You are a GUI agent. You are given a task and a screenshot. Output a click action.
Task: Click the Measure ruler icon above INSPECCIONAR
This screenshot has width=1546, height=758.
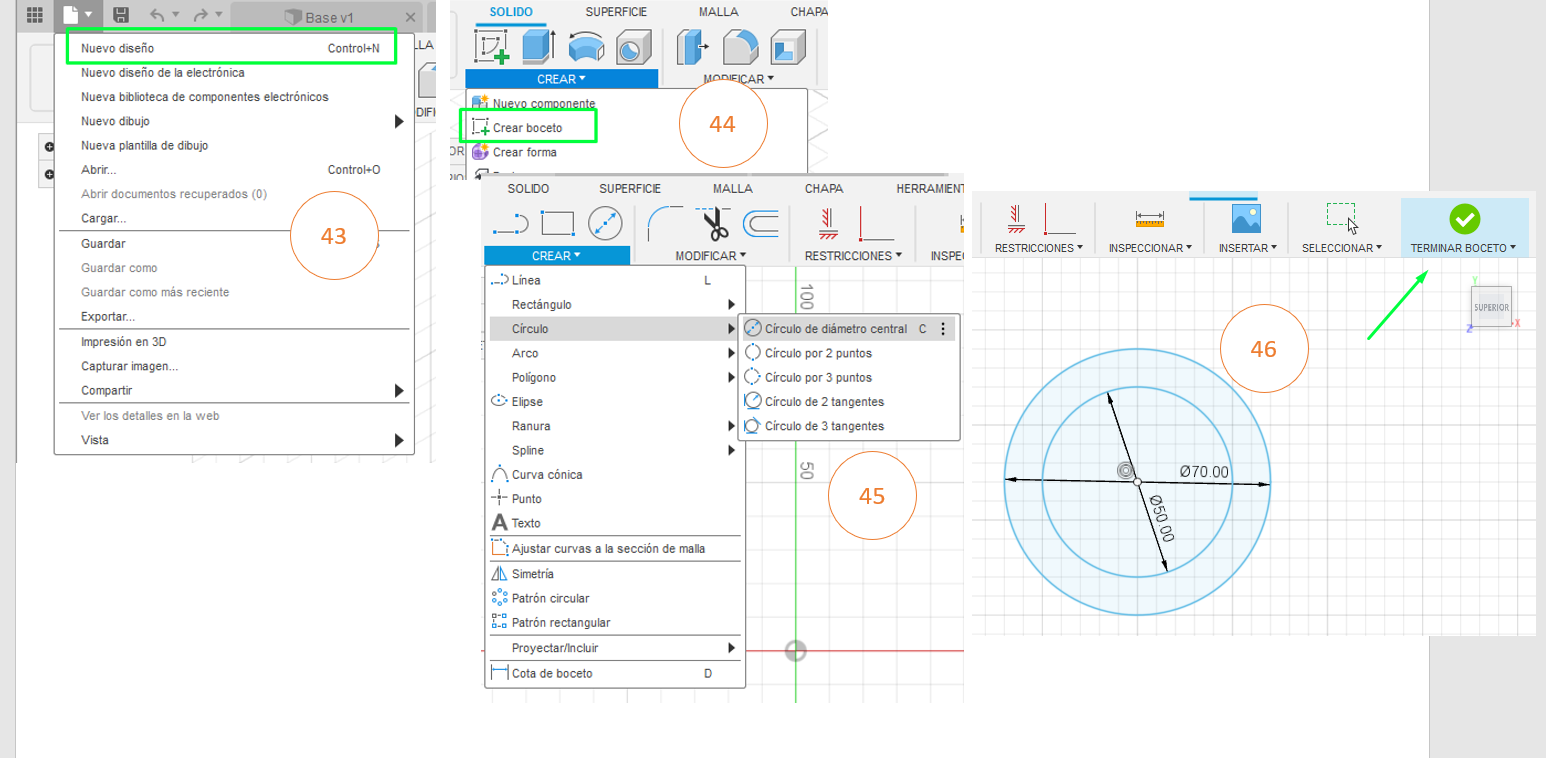click(1150, 218)
